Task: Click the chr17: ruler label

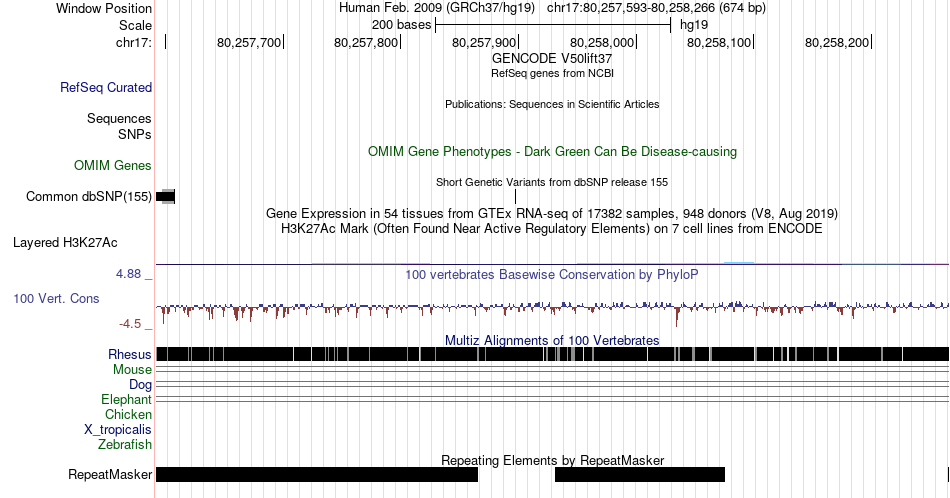Action: click(x=134, y=42)
